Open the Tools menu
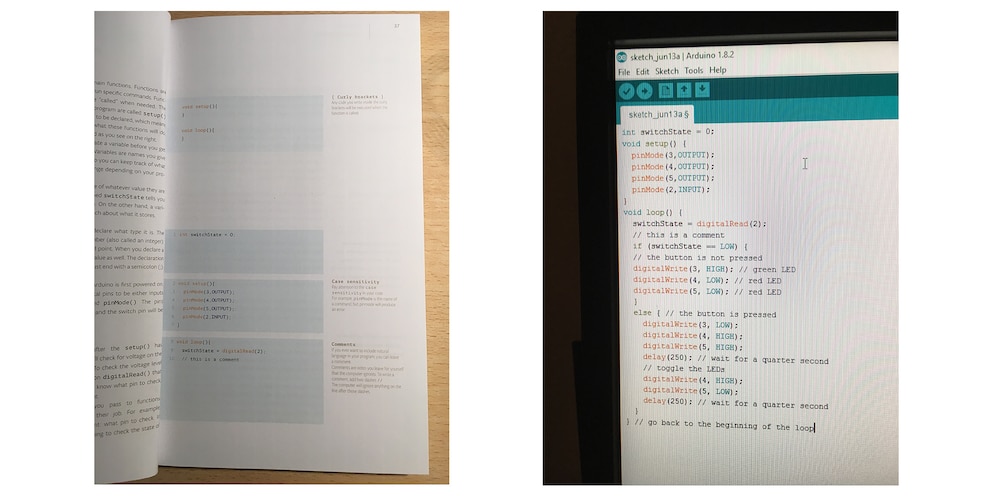The height and width of the screenshot is (496, 992). [x=694, y=71]
